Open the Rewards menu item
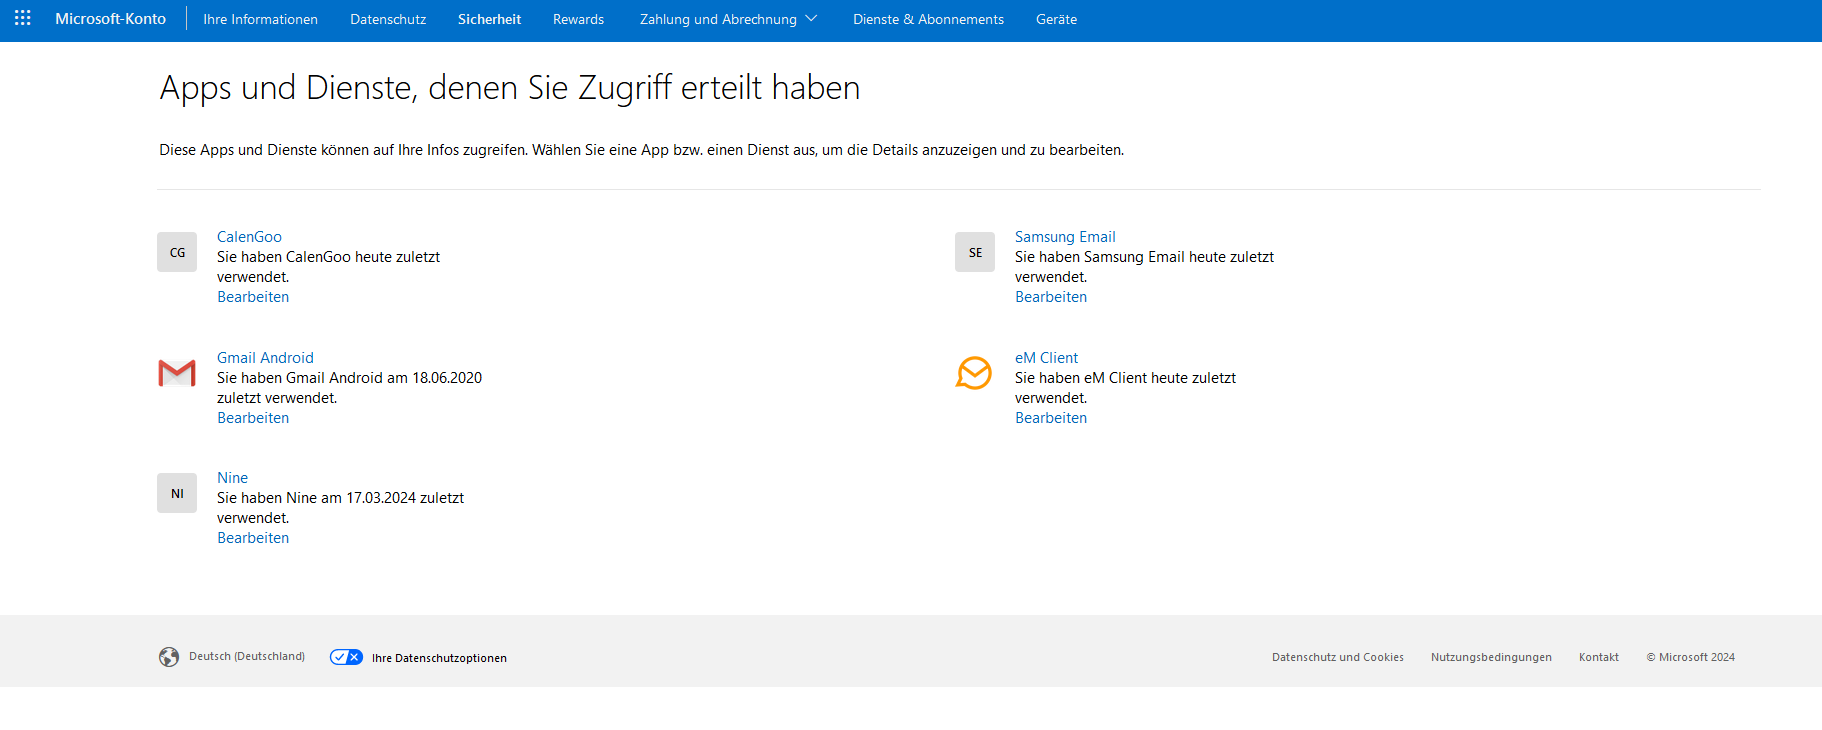Screen dimensions: 1822x730 click(x=578, y=19)
